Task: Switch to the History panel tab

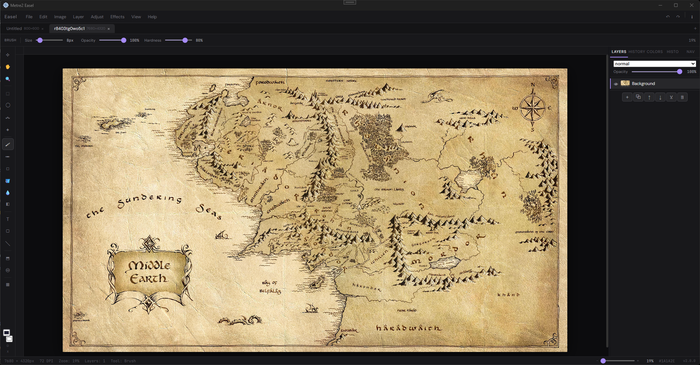Action: (637, 52)
